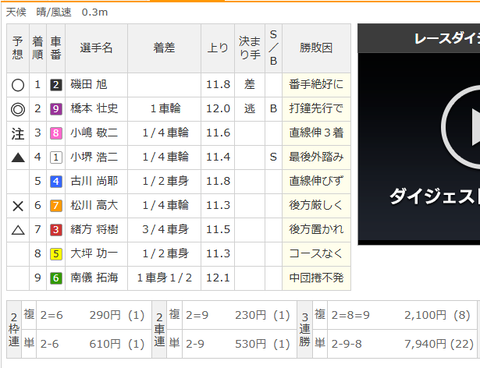Click the 着差 column header
The image size is (480, 368).
[164, 48]
